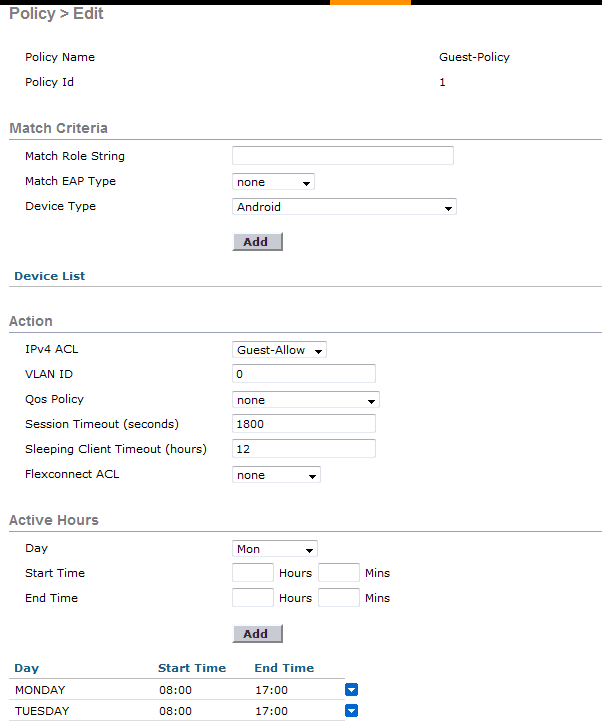
Task: Click Add button under End Time
Action: [x=258, y=633]
